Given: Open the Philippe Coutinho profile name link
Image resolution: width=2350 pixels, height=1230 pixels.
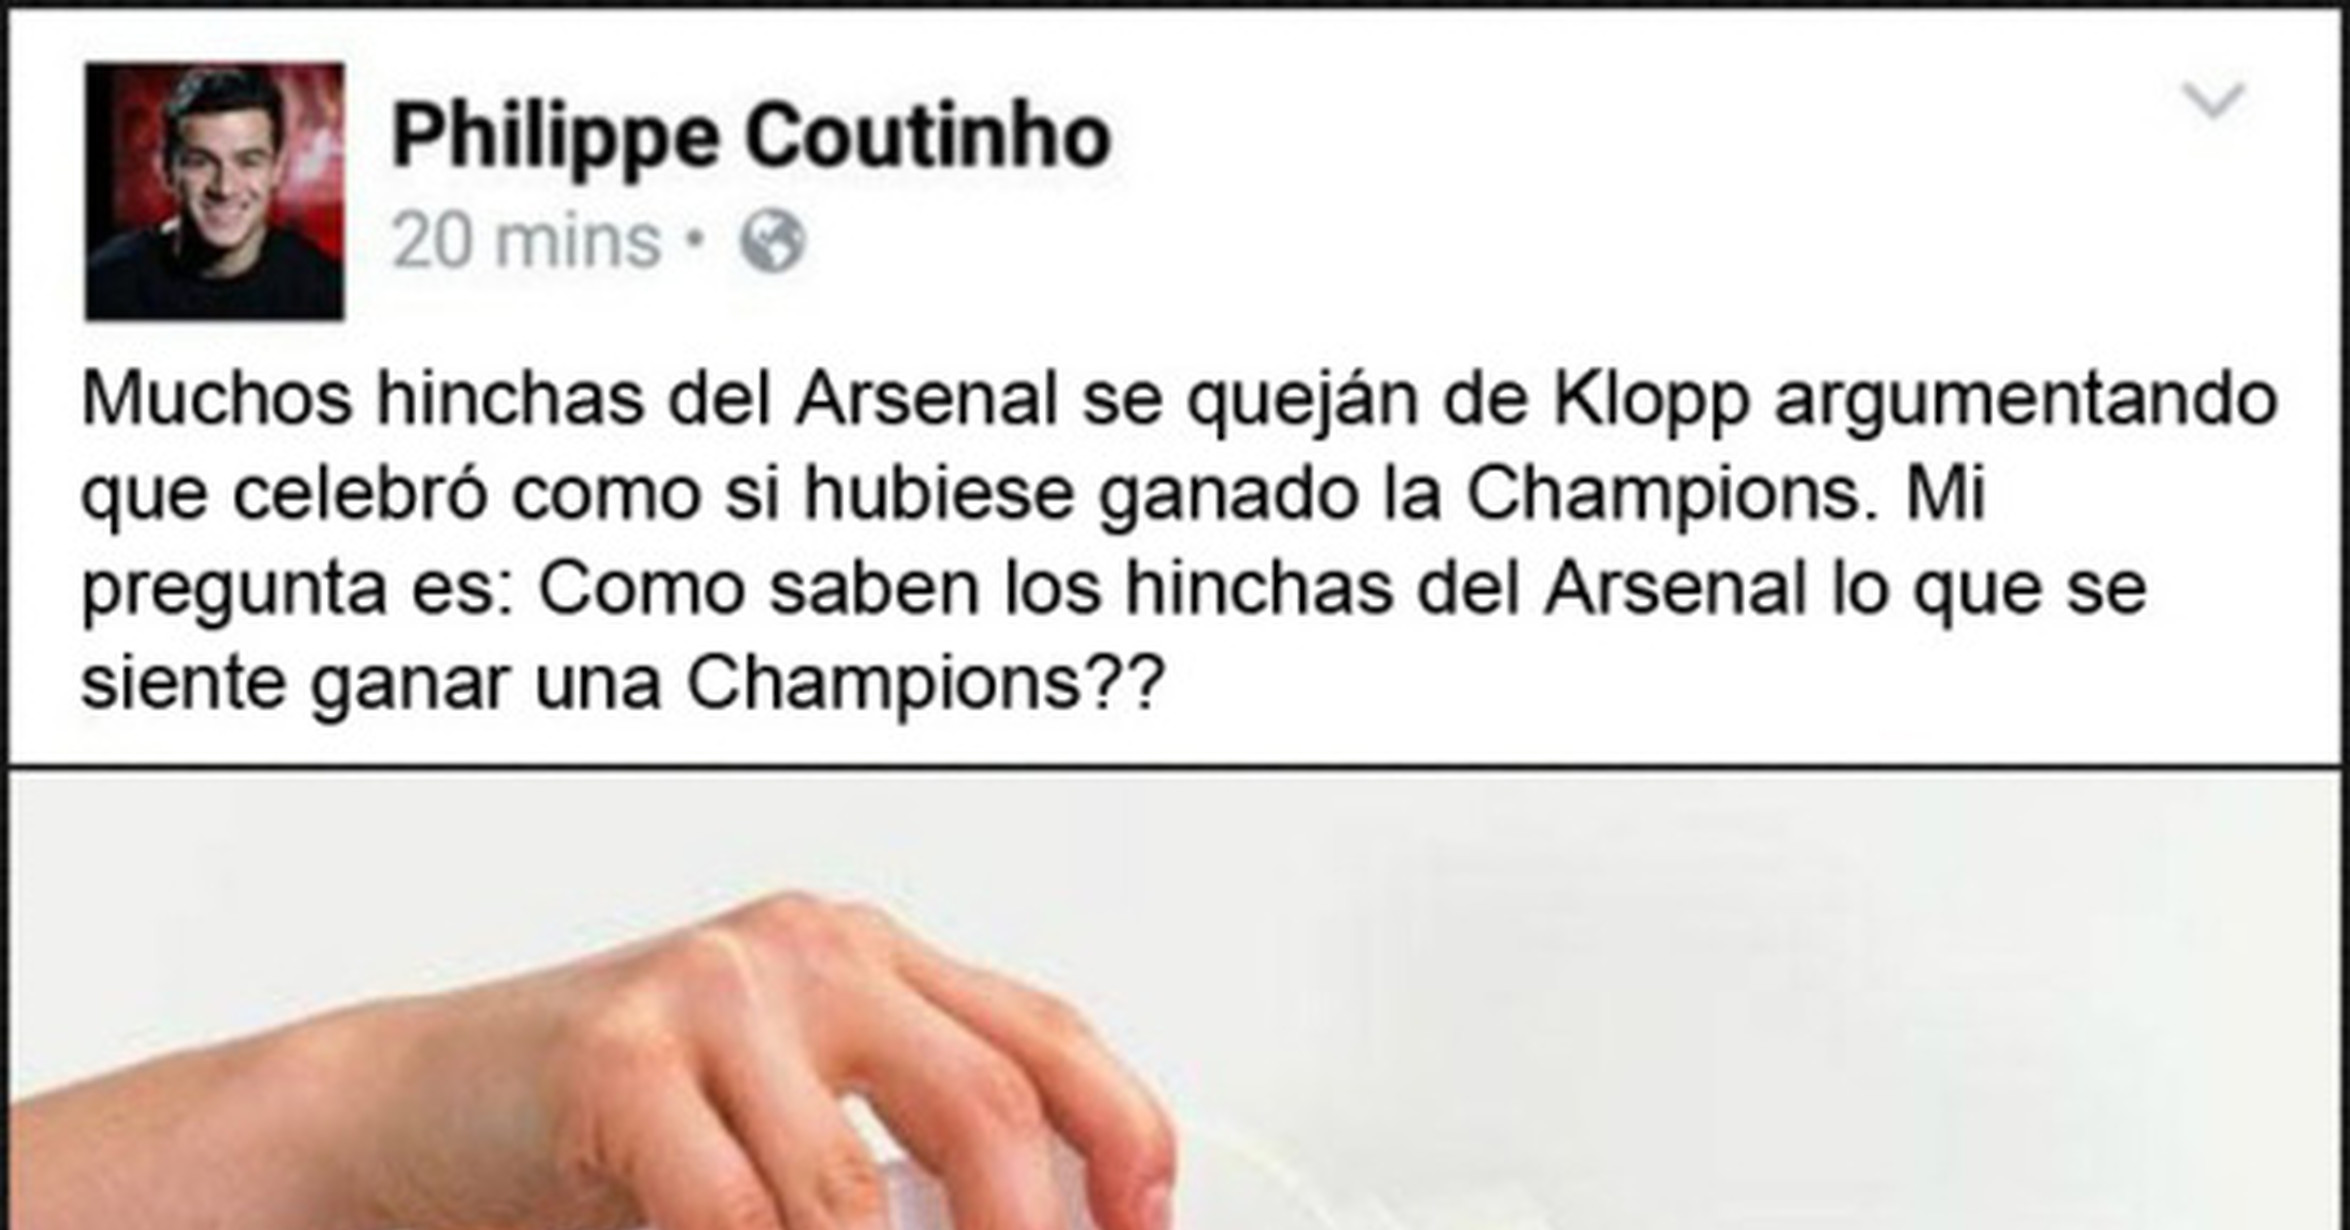Looking at the screenshot, I should click(x=751, y=136).
